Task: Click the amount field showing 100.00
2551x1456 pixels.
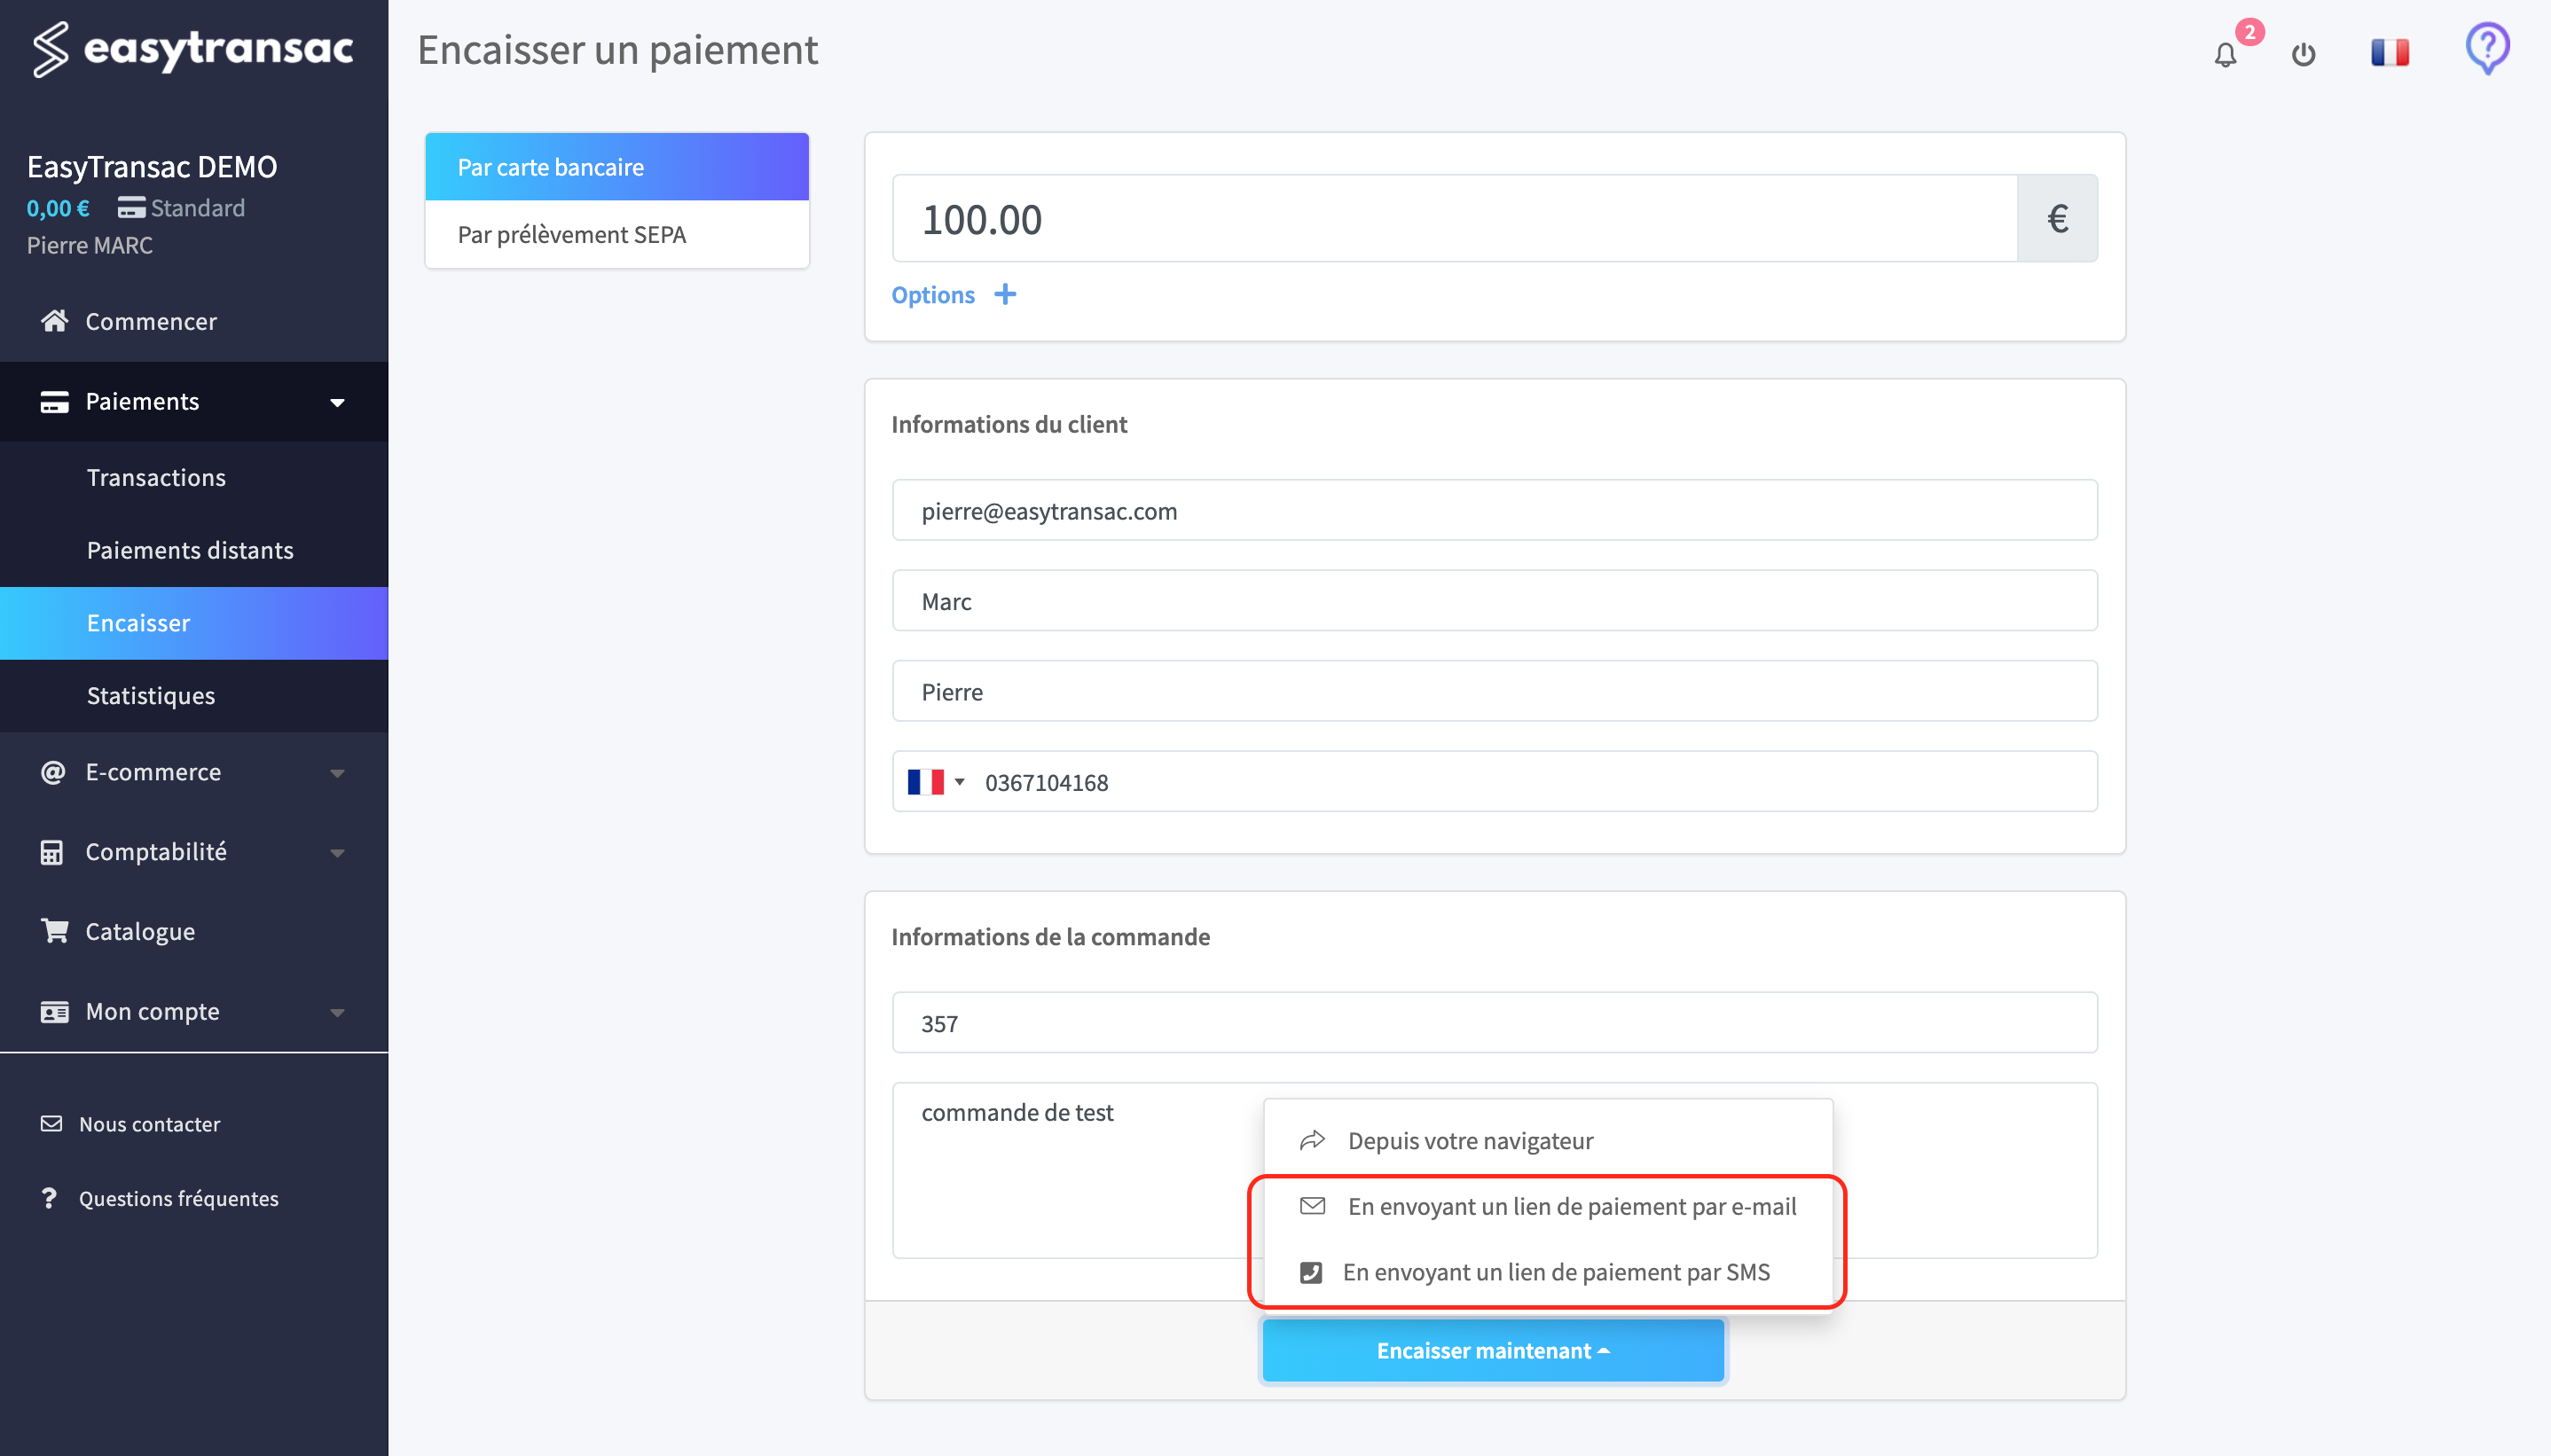Action: [1455, 218]
